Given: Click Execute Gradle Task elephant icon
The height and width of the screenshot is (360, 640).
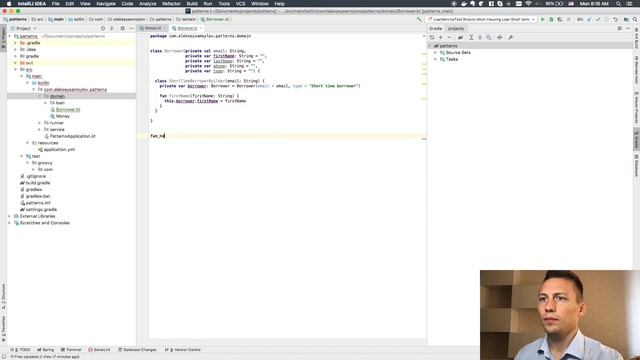Looking at the screenshot, I should 460,38.
